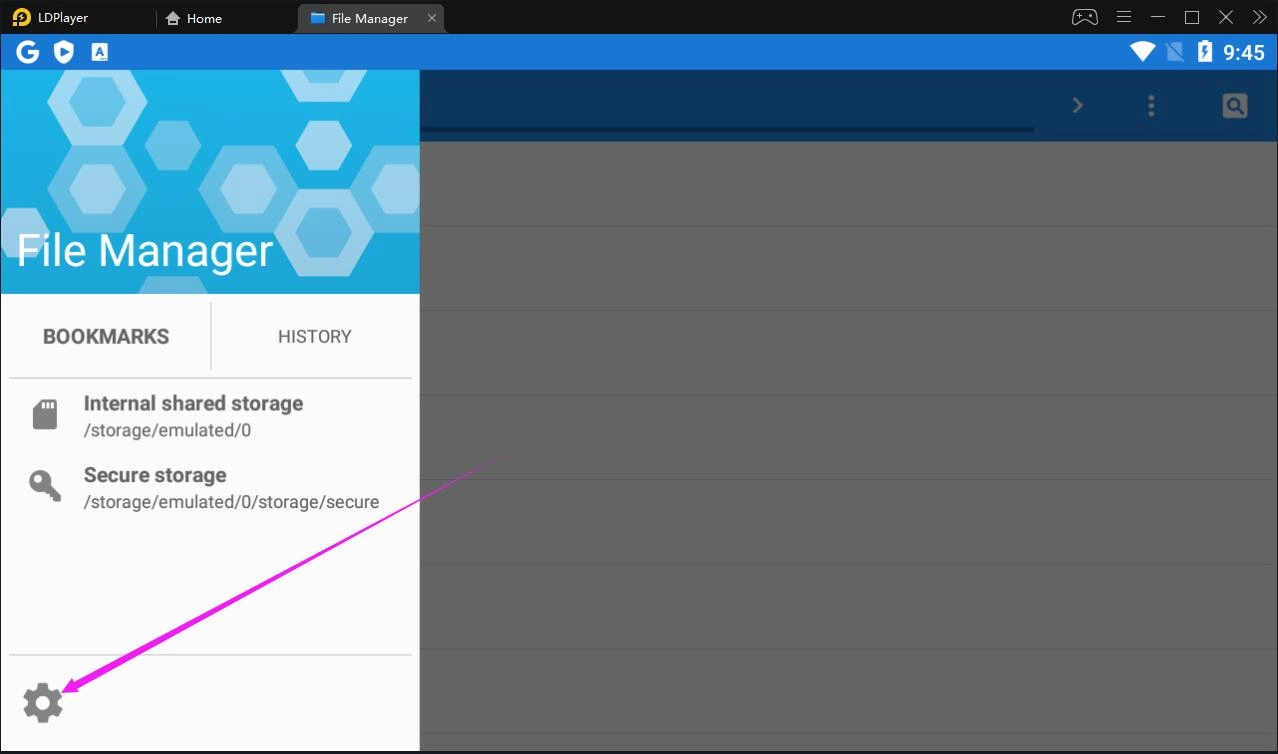Viewport: 1278px width, 754px height.
Task: Click the battery icon in the status bar
Action: tap(1203, 51)
